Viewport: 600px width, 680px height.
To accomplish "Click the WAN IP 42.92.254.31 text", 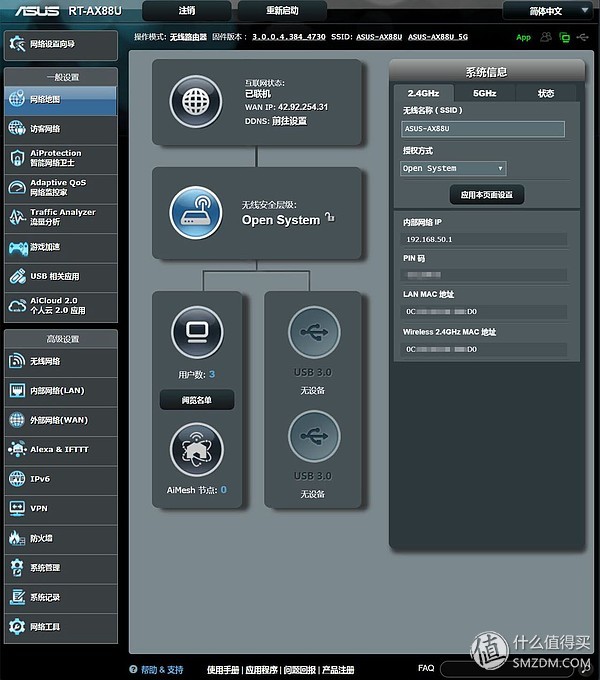I will [303, 107].
